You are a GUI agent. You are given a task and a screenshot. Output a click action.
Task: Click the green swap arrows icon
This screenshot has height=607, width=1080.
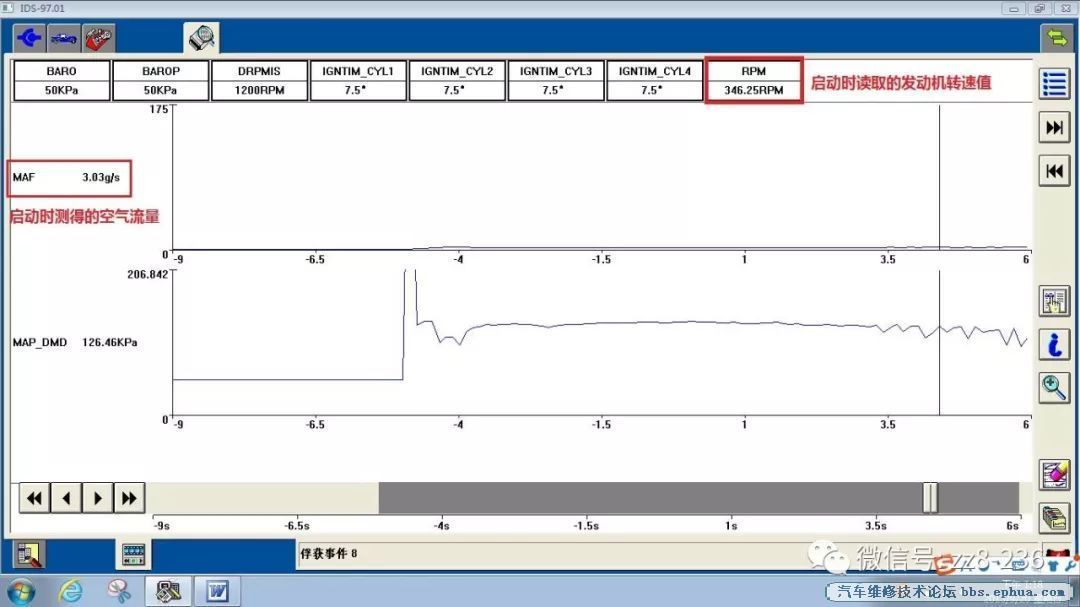pyautogui.click(x=1056, y=37)
